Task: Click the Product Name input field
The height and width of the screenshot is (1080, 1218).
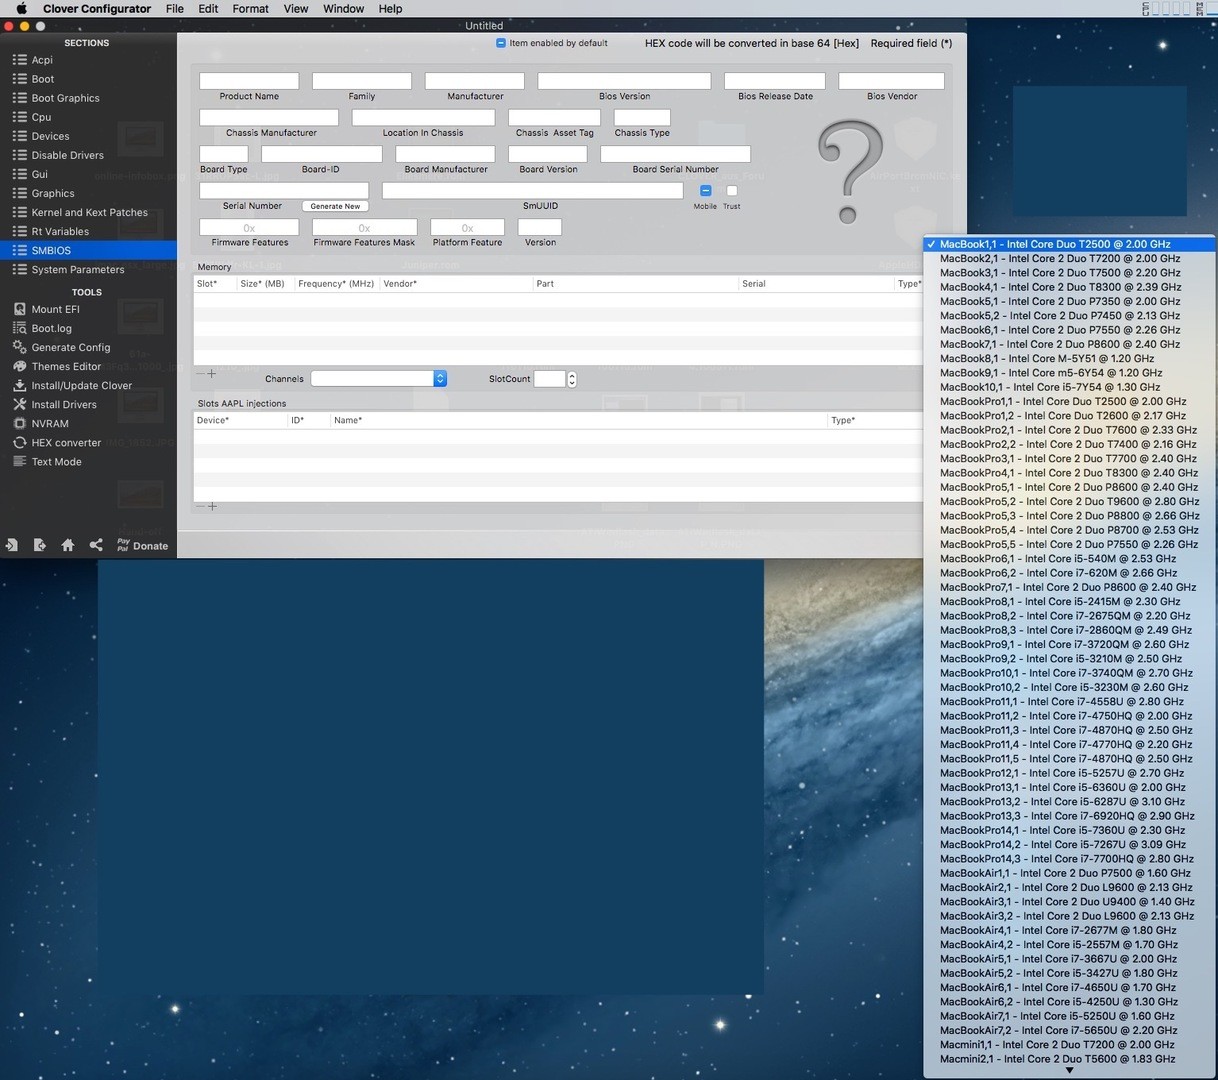Action: click(x=249, y=80)
